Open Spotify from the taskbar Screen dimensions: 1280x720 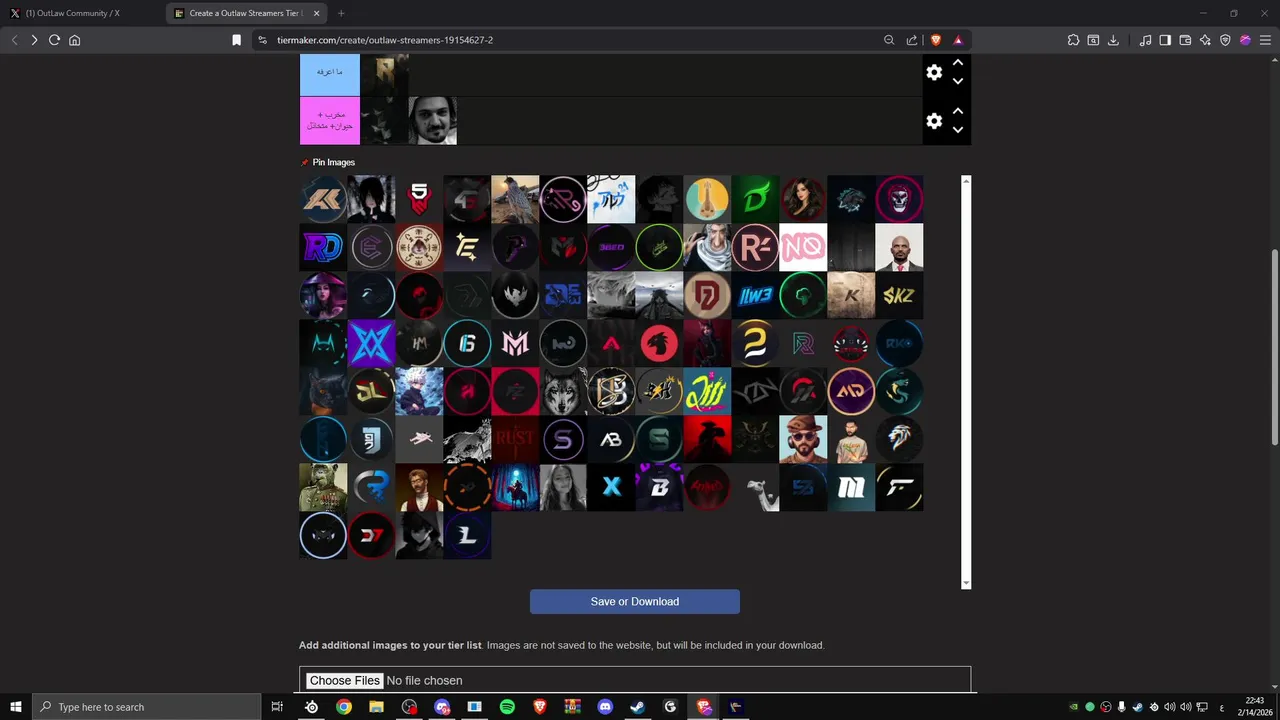(x=507, y=707)
